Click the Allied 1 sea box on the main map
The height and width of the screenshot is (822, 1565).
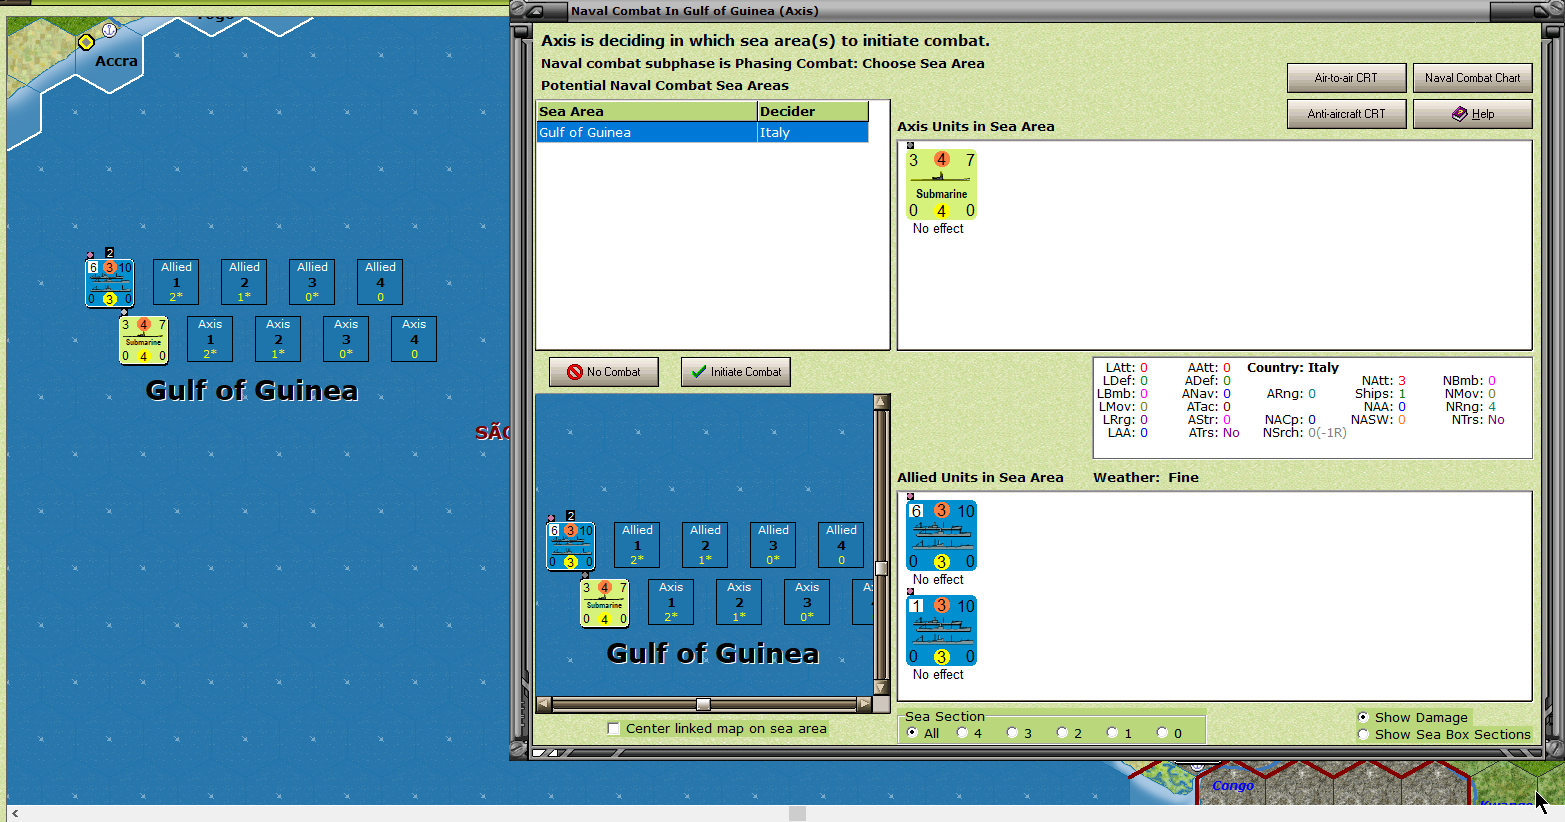pyautogui.click(x=176, y=282)
